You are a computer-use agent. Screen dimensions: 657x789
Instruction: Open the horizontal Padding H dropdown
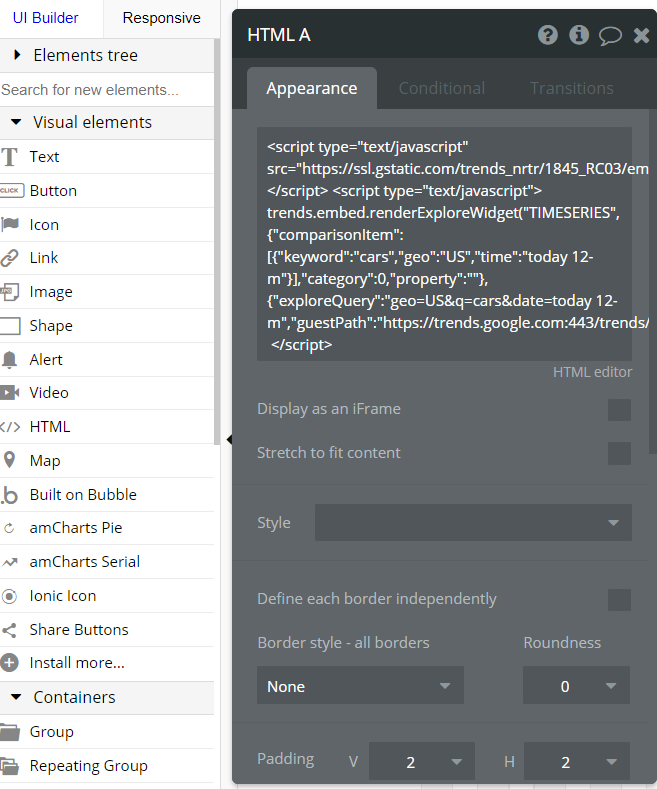[x=577, y=761]
